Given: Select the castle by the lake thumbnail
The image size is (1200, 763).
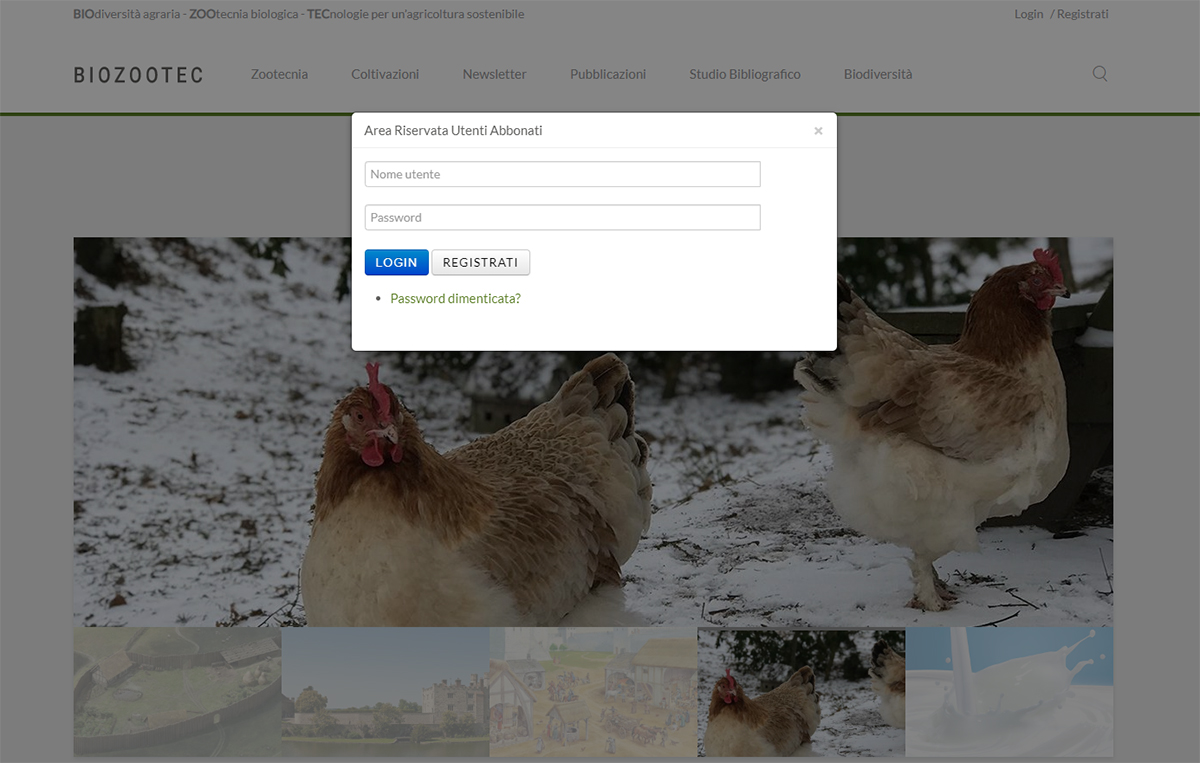Looking at the screenshot, I should click(x=386, y=692).
